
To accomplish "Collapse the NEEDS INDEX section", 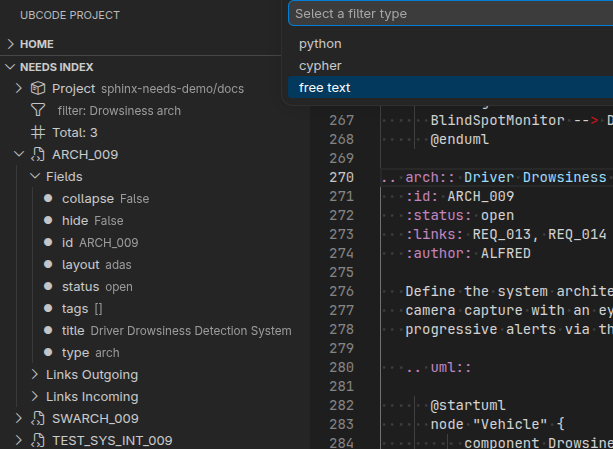I will pyautogui.click(x=11, y=67).
